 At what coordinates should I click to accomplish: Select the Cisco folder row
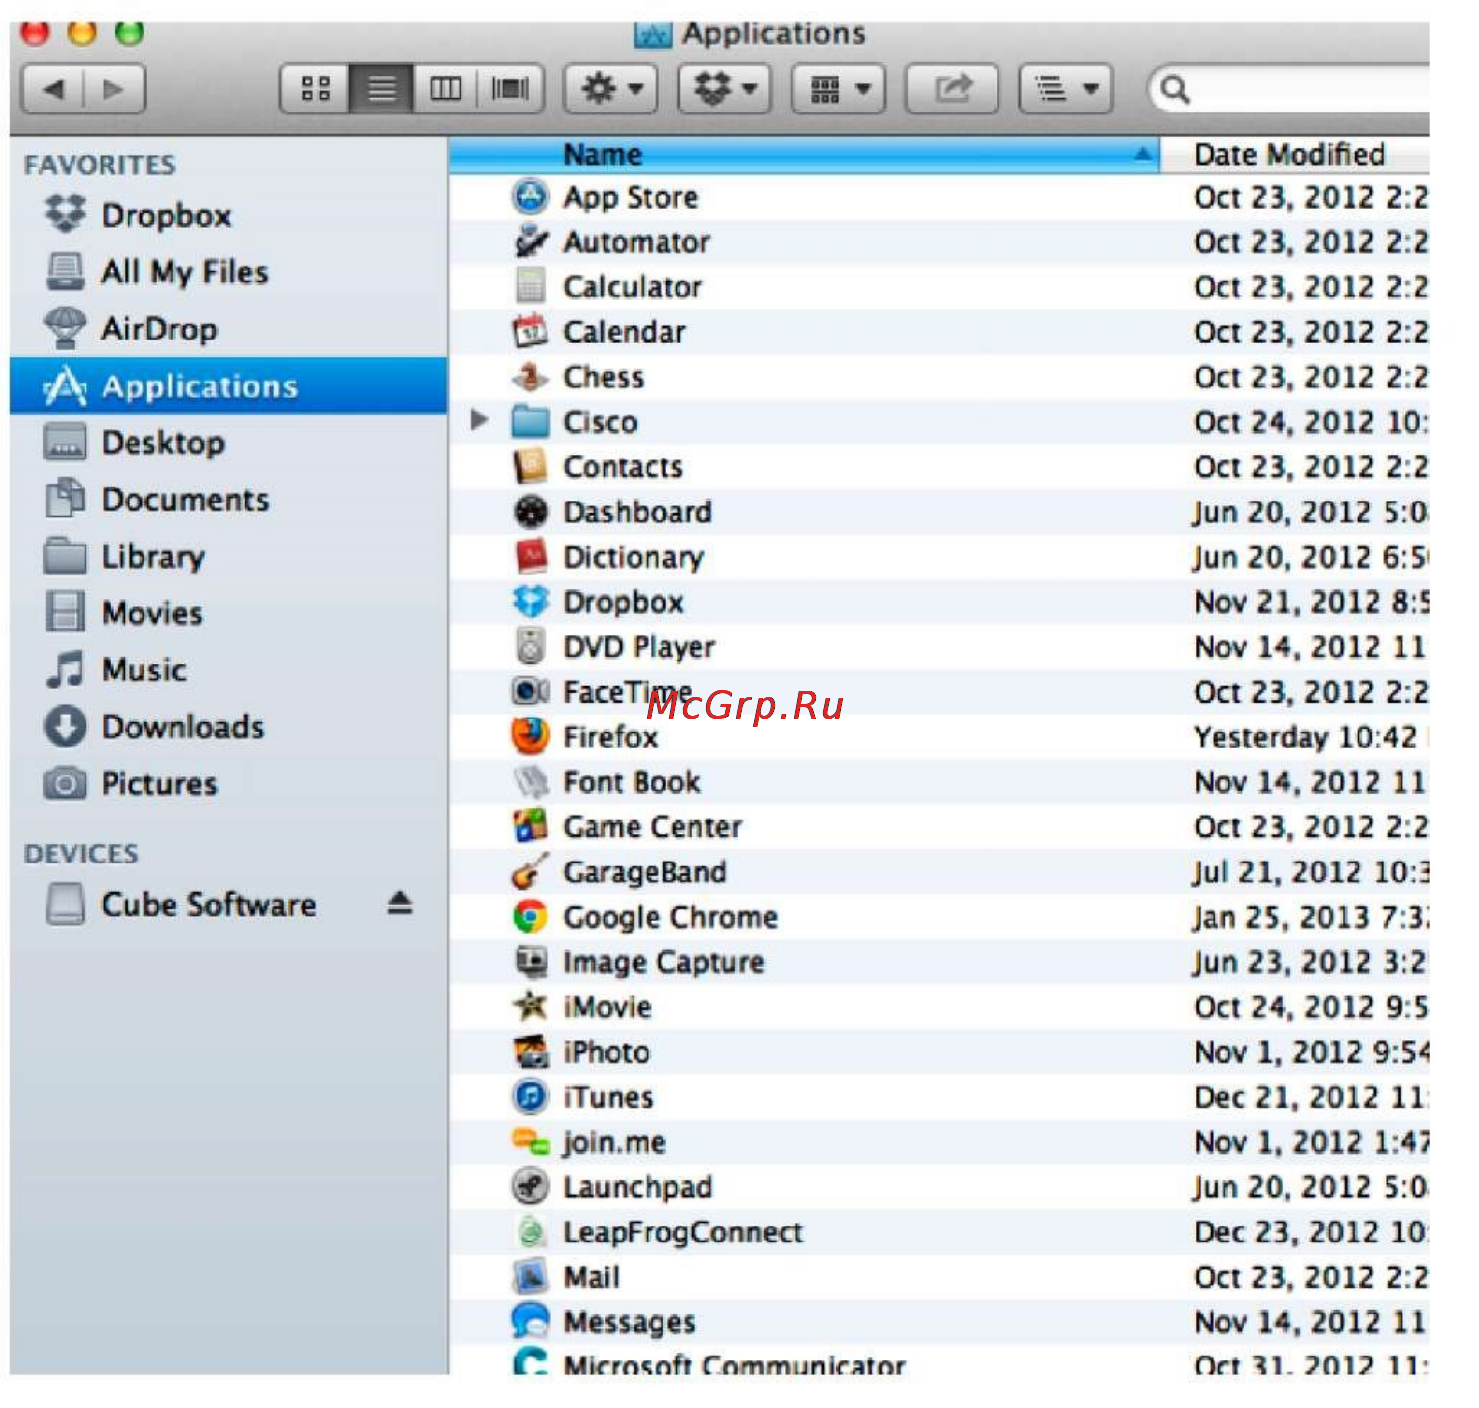(x=939, y=421)
